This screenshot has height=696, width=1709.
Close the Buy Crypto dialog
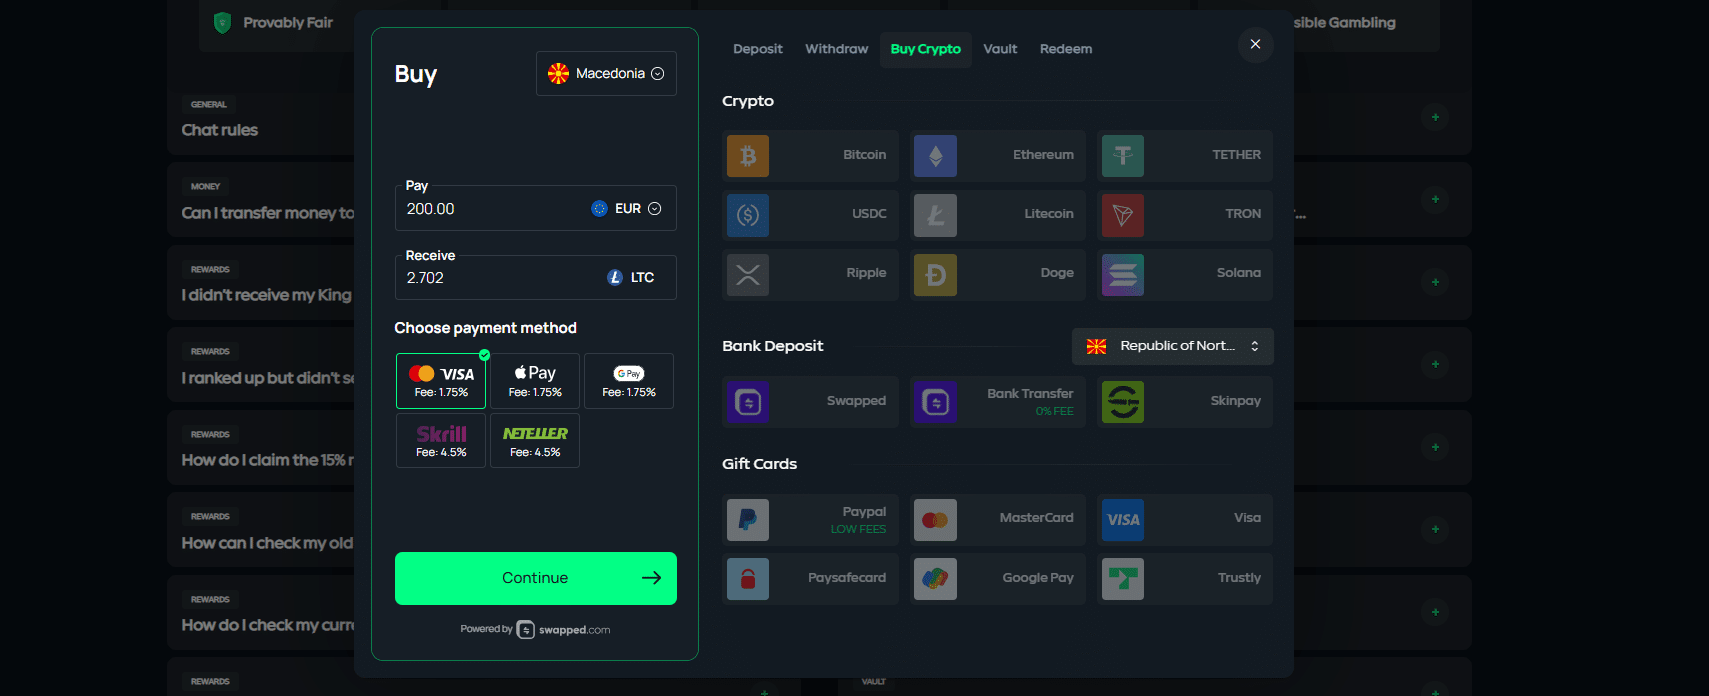1255,44
